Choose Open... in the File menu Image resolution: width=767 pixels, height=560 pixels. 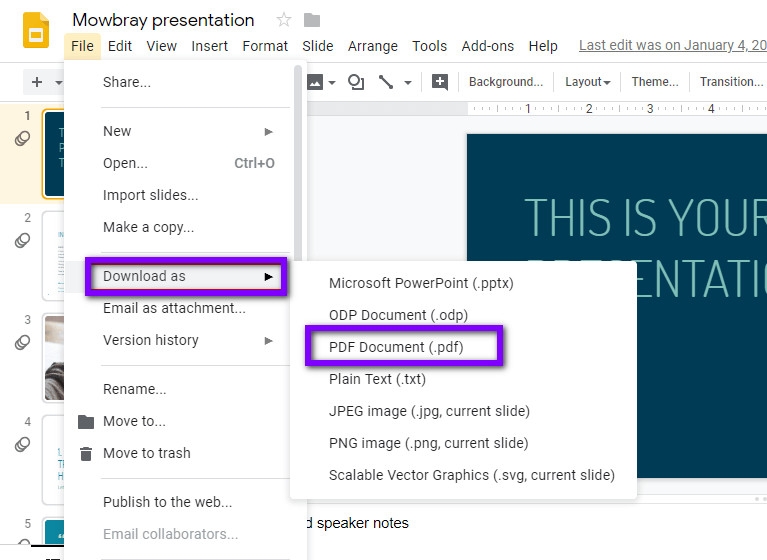[180, 163]
